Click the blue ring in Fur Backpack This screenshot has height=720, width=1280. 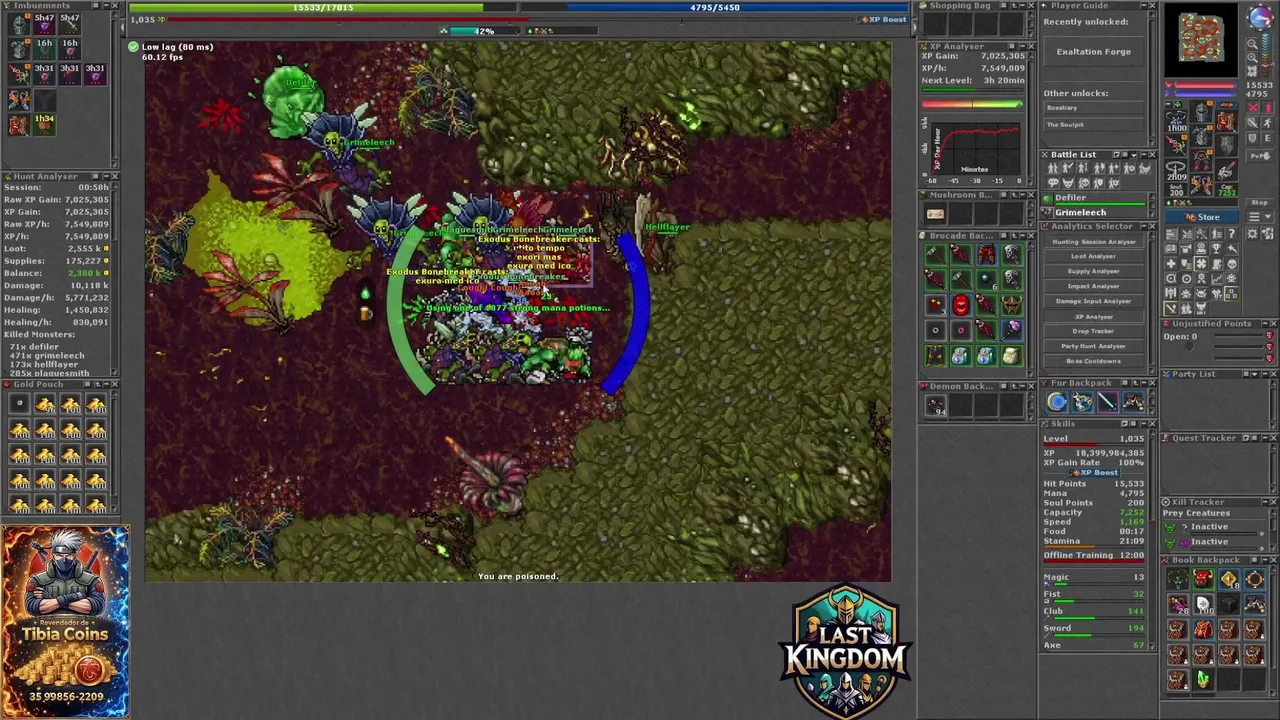click(x=1057, y=402)
